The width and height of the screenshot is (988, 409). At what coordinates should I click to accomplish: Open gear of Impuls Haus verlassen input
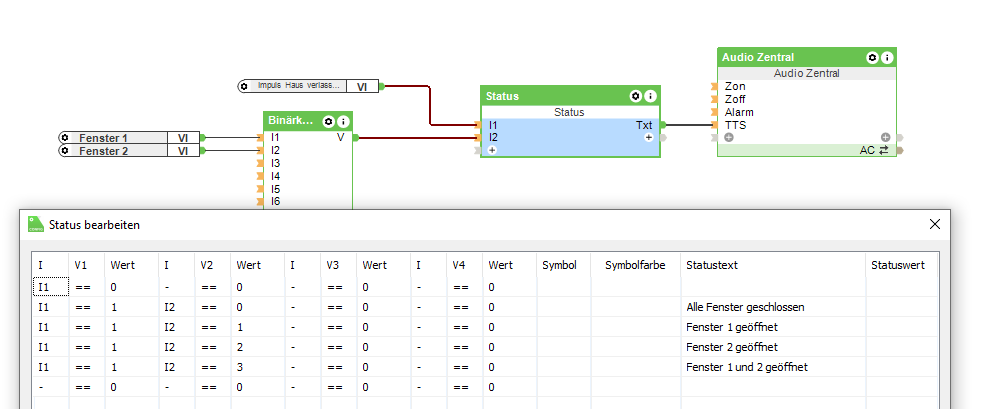click(244, 86)
